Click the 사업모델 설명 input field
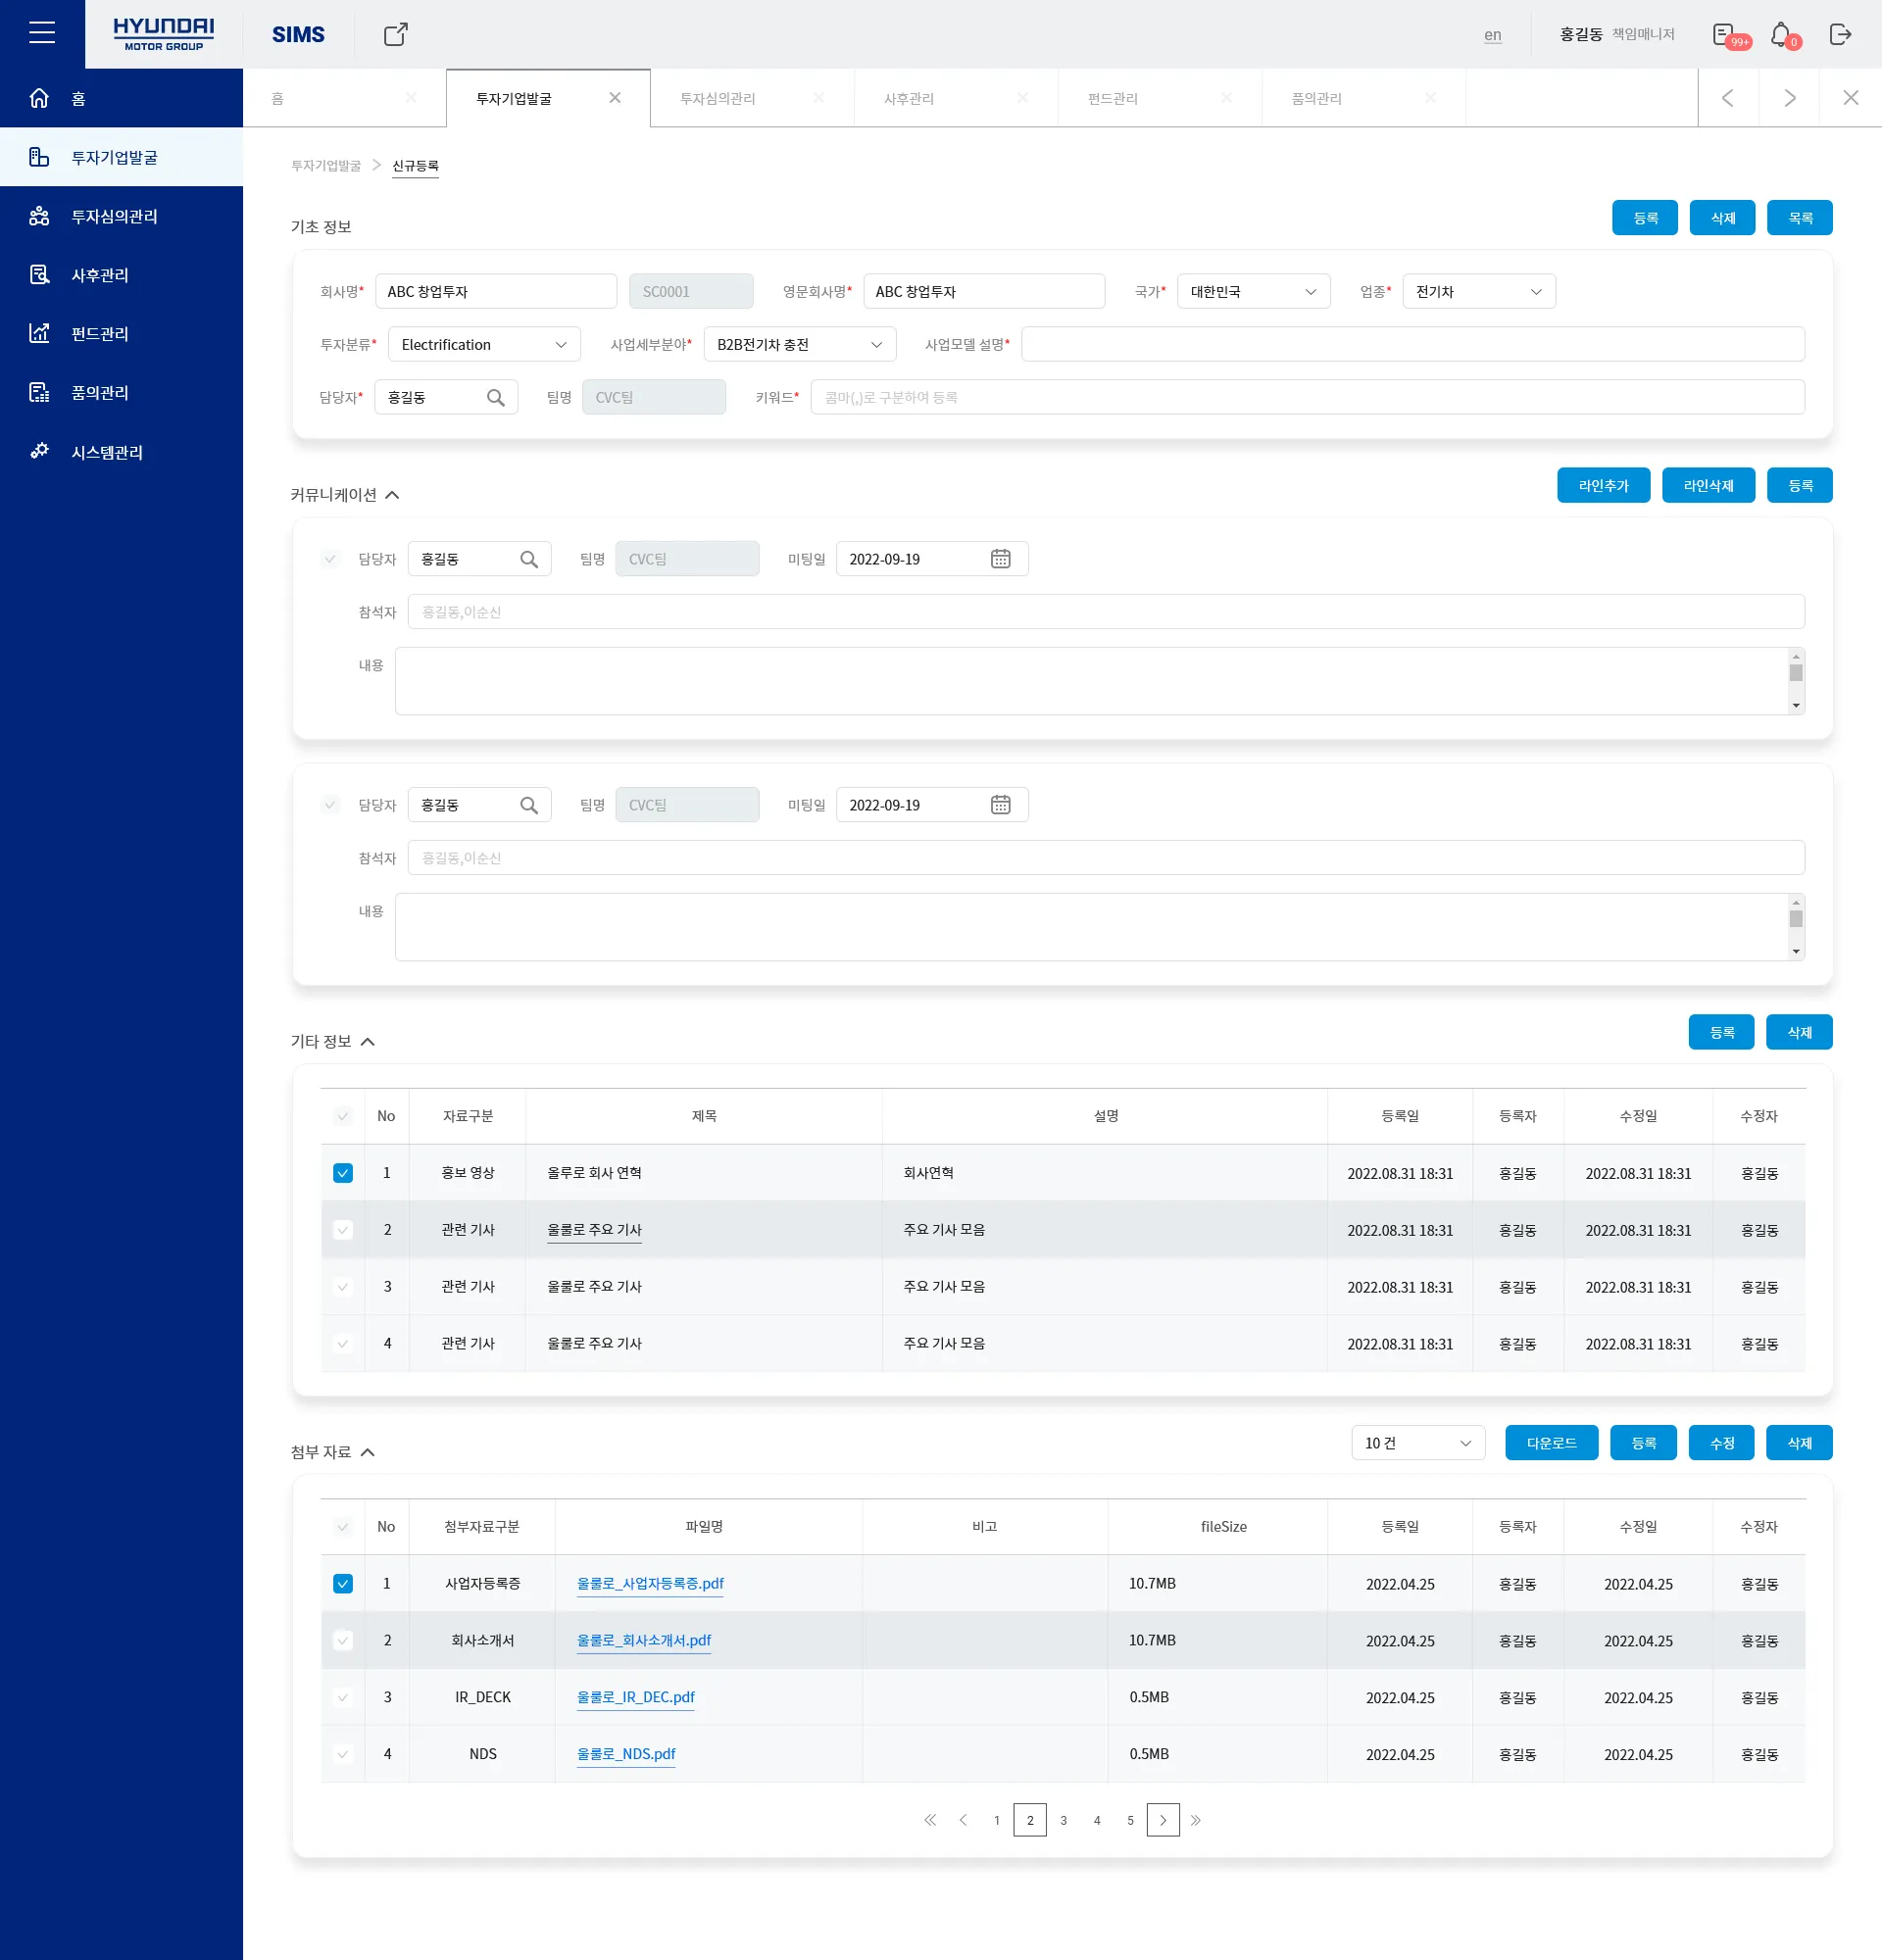Image resolution: width=1882 pixels, height=1960 pixels. click(1412, 344)
